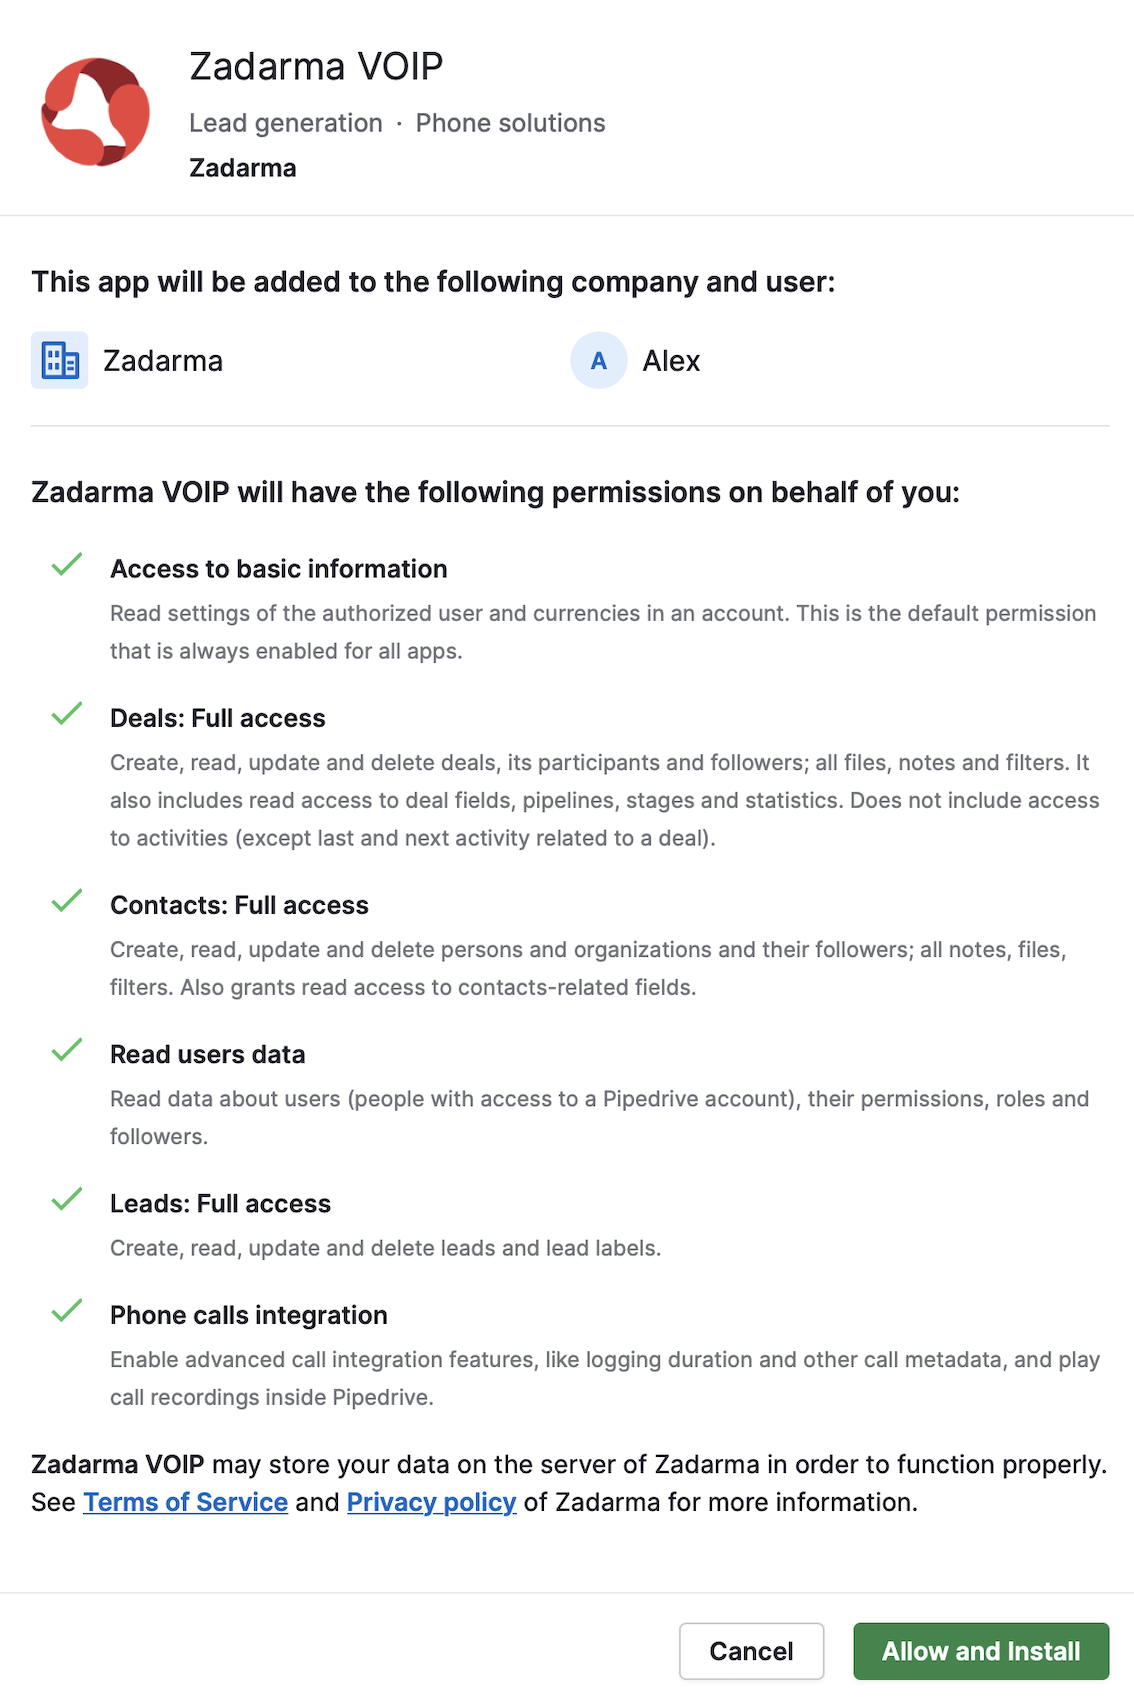
Task: Open the Terms of Service link
Action: click(186, 1502)
